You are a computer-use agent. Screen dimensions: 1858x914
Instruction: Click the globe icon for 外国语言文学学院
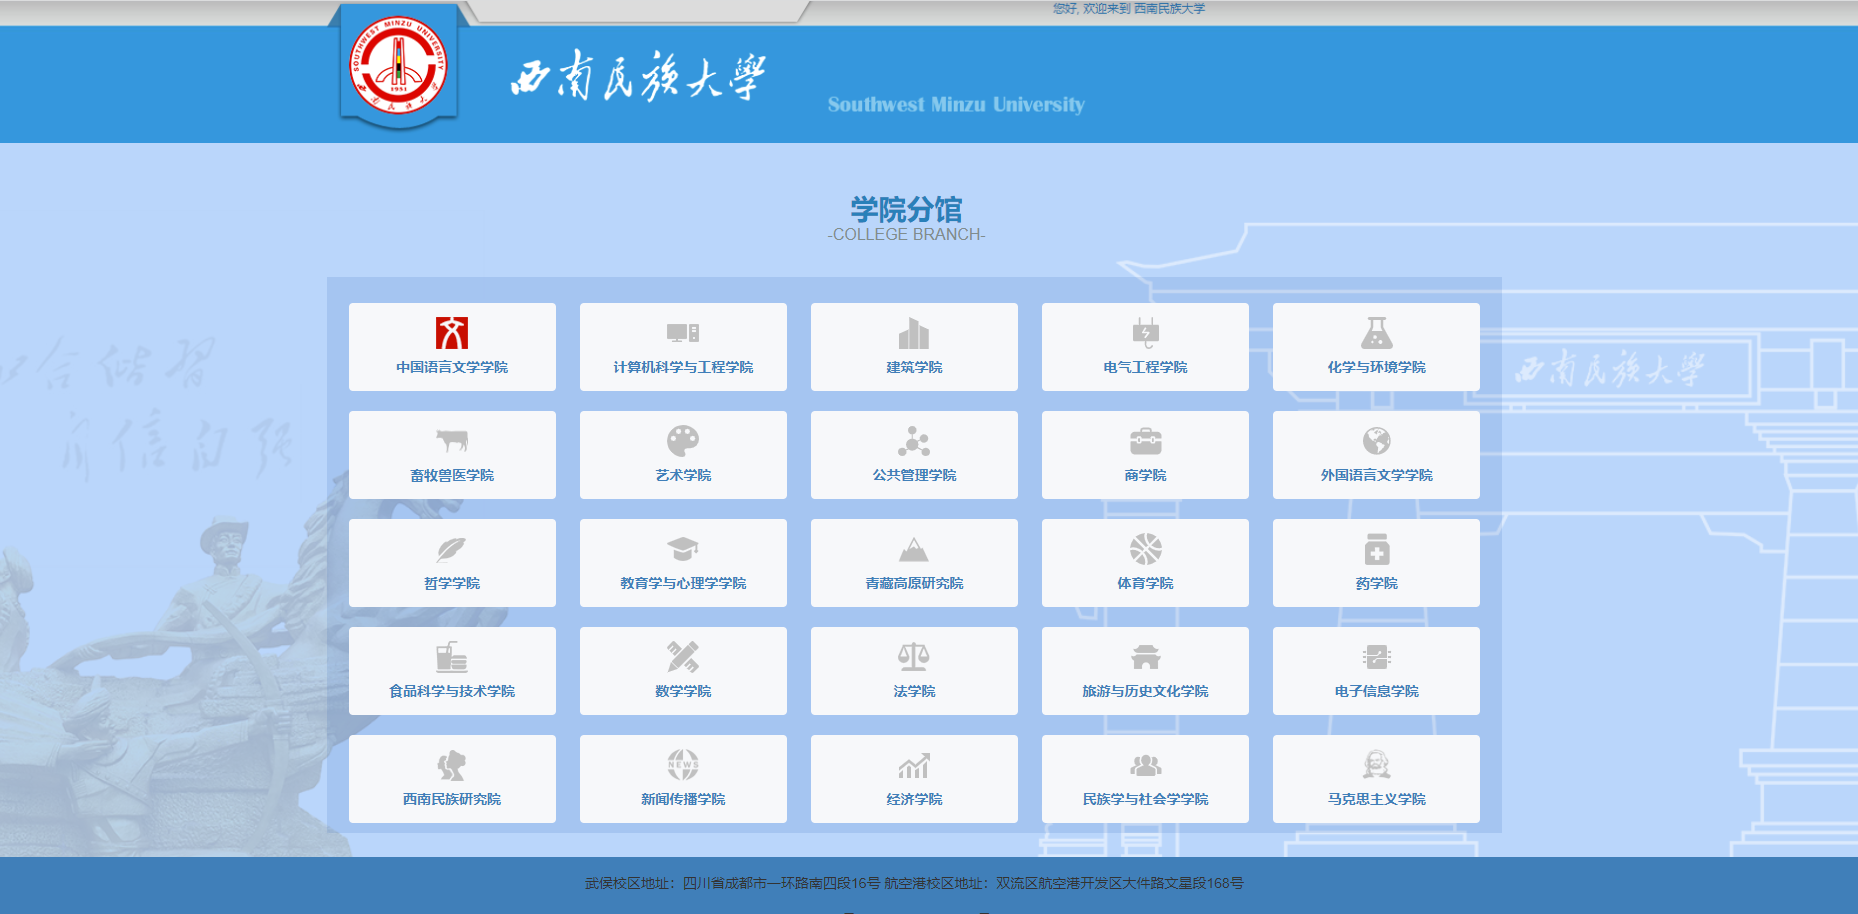pos(1376,441)
